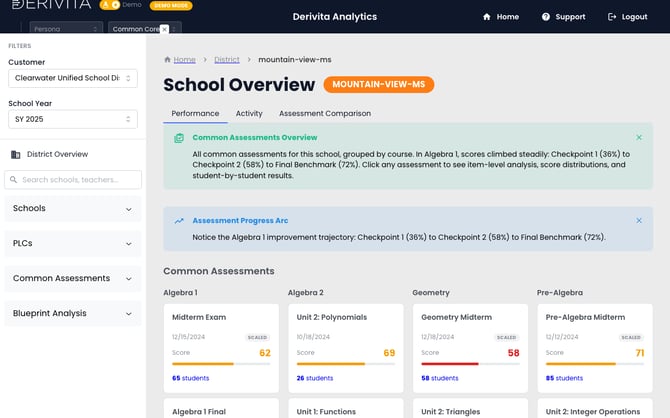Click the Pre-Algebra course heading
The height and width of the screenshot is (418, 670).
click(560, 293)
